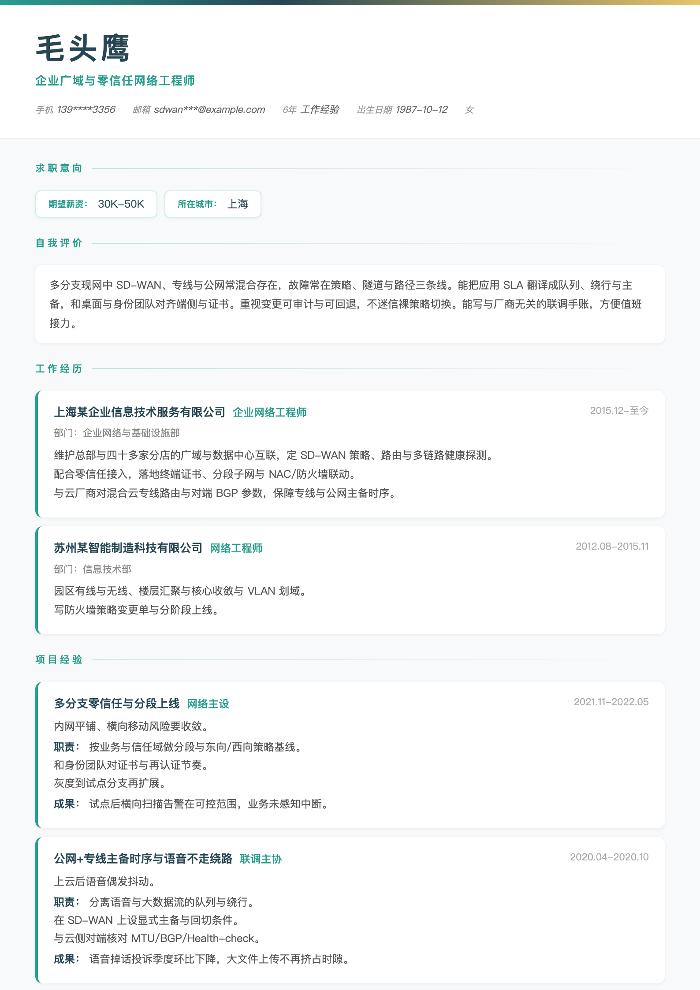Click the line 配合零信任接入，落地终端证书

point(206,474)
